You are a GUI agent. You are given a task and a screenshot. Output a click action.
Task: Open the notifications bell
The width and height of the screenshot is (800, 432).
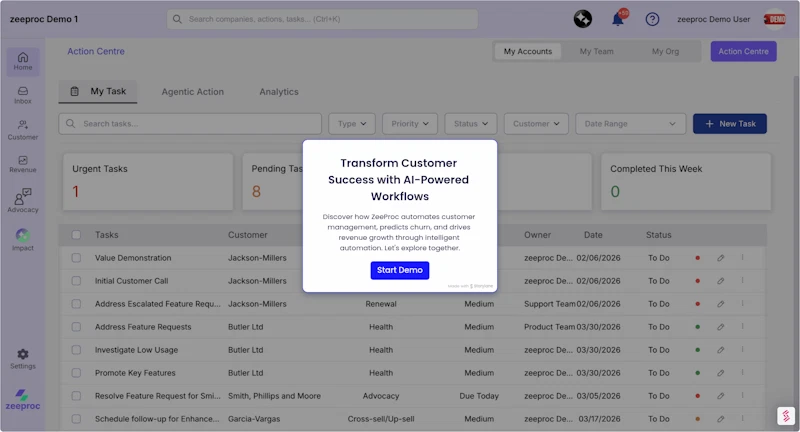coord(618,19)
